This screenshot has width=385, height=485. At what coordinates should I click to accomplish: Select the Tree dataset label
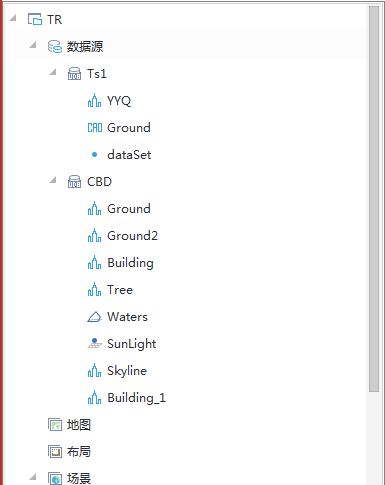[x=120, y=290]
